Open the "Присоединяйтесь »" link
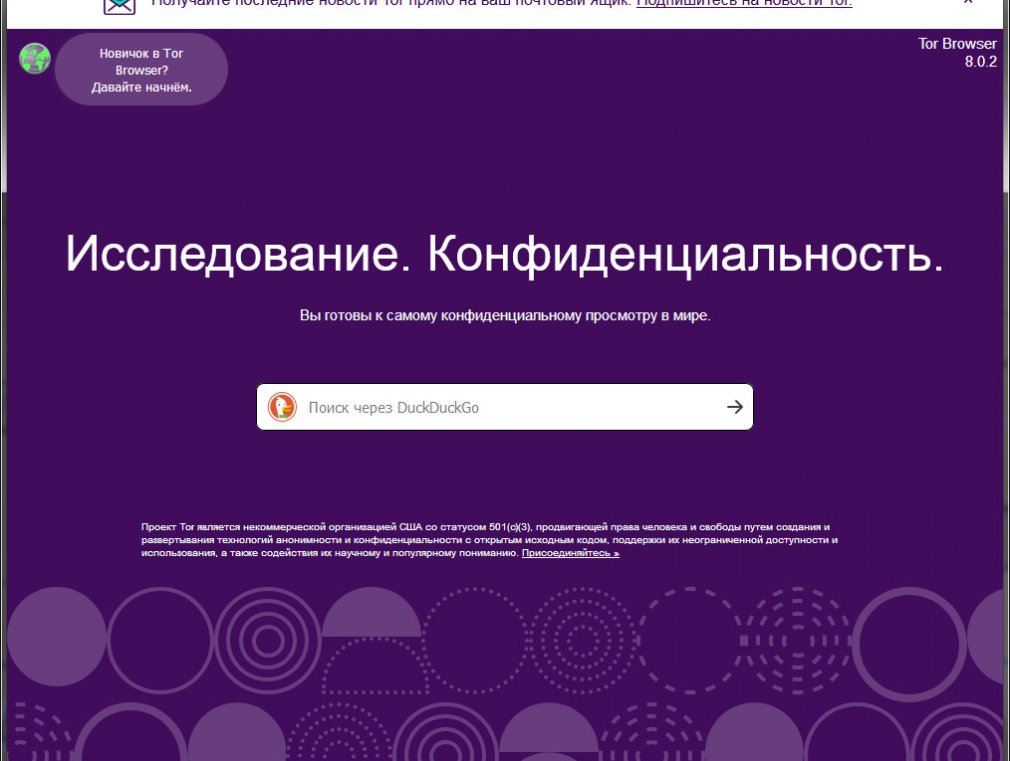 570,553
